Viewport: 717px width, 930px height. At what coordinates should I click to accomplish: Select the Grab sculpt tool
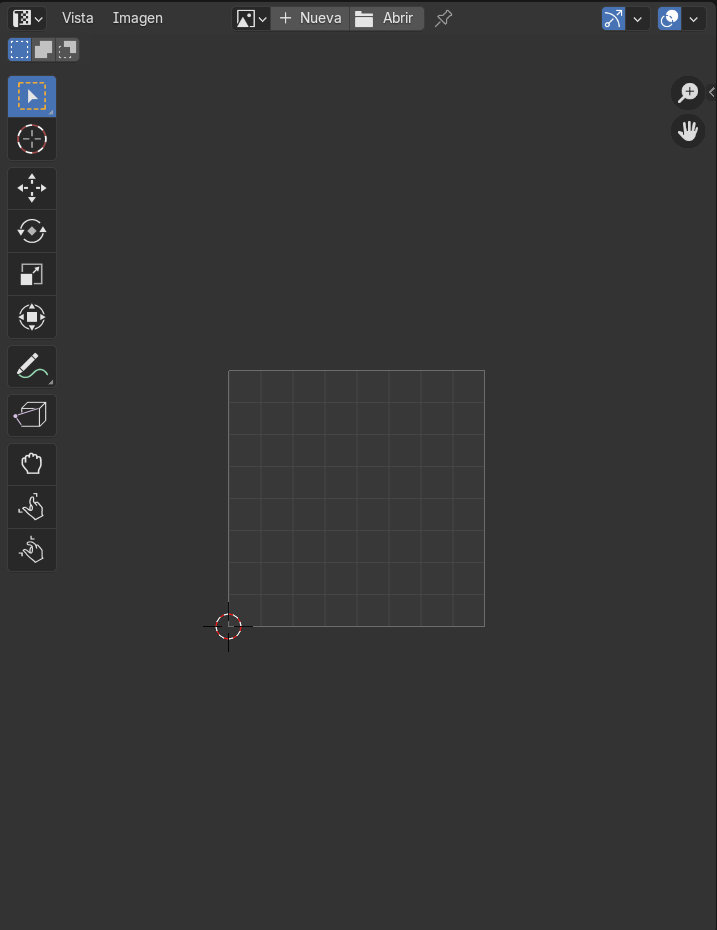point(32,464)
